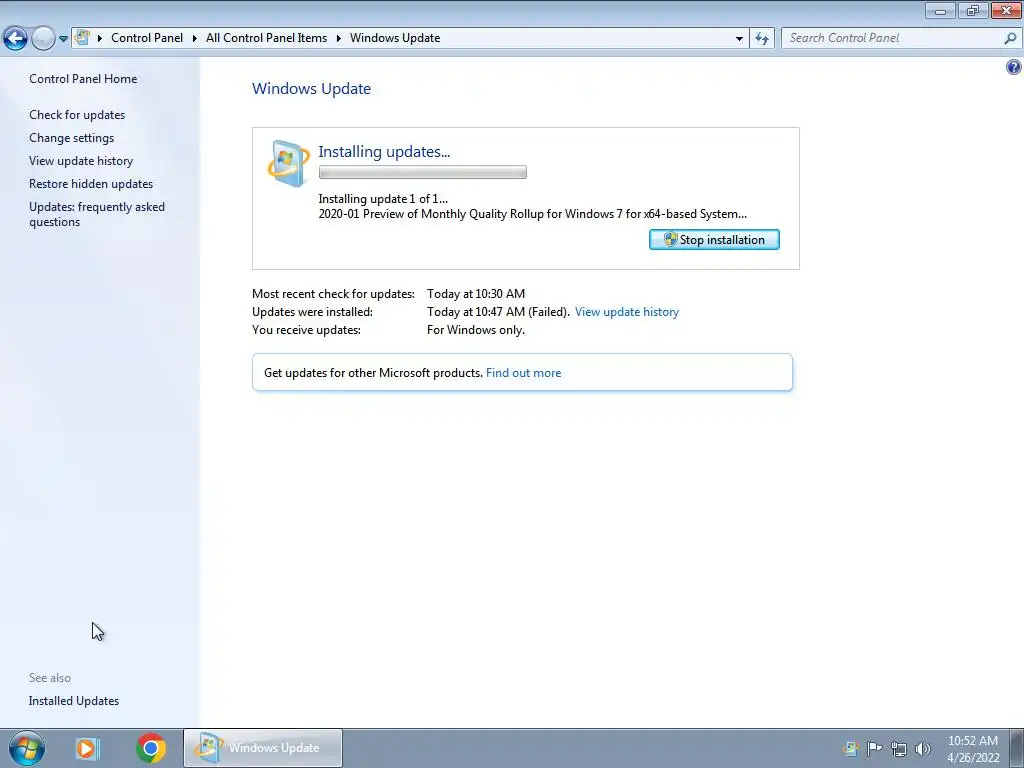
Task: Open Change settings
Action: pyautogui.click(x=71, y=138)
